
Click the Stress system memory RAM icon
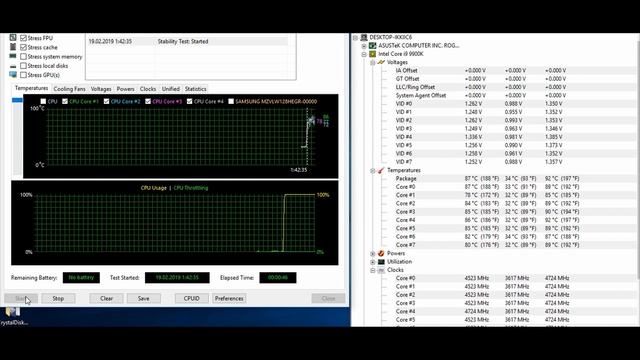pyautogui.click(x=13, y=56)
